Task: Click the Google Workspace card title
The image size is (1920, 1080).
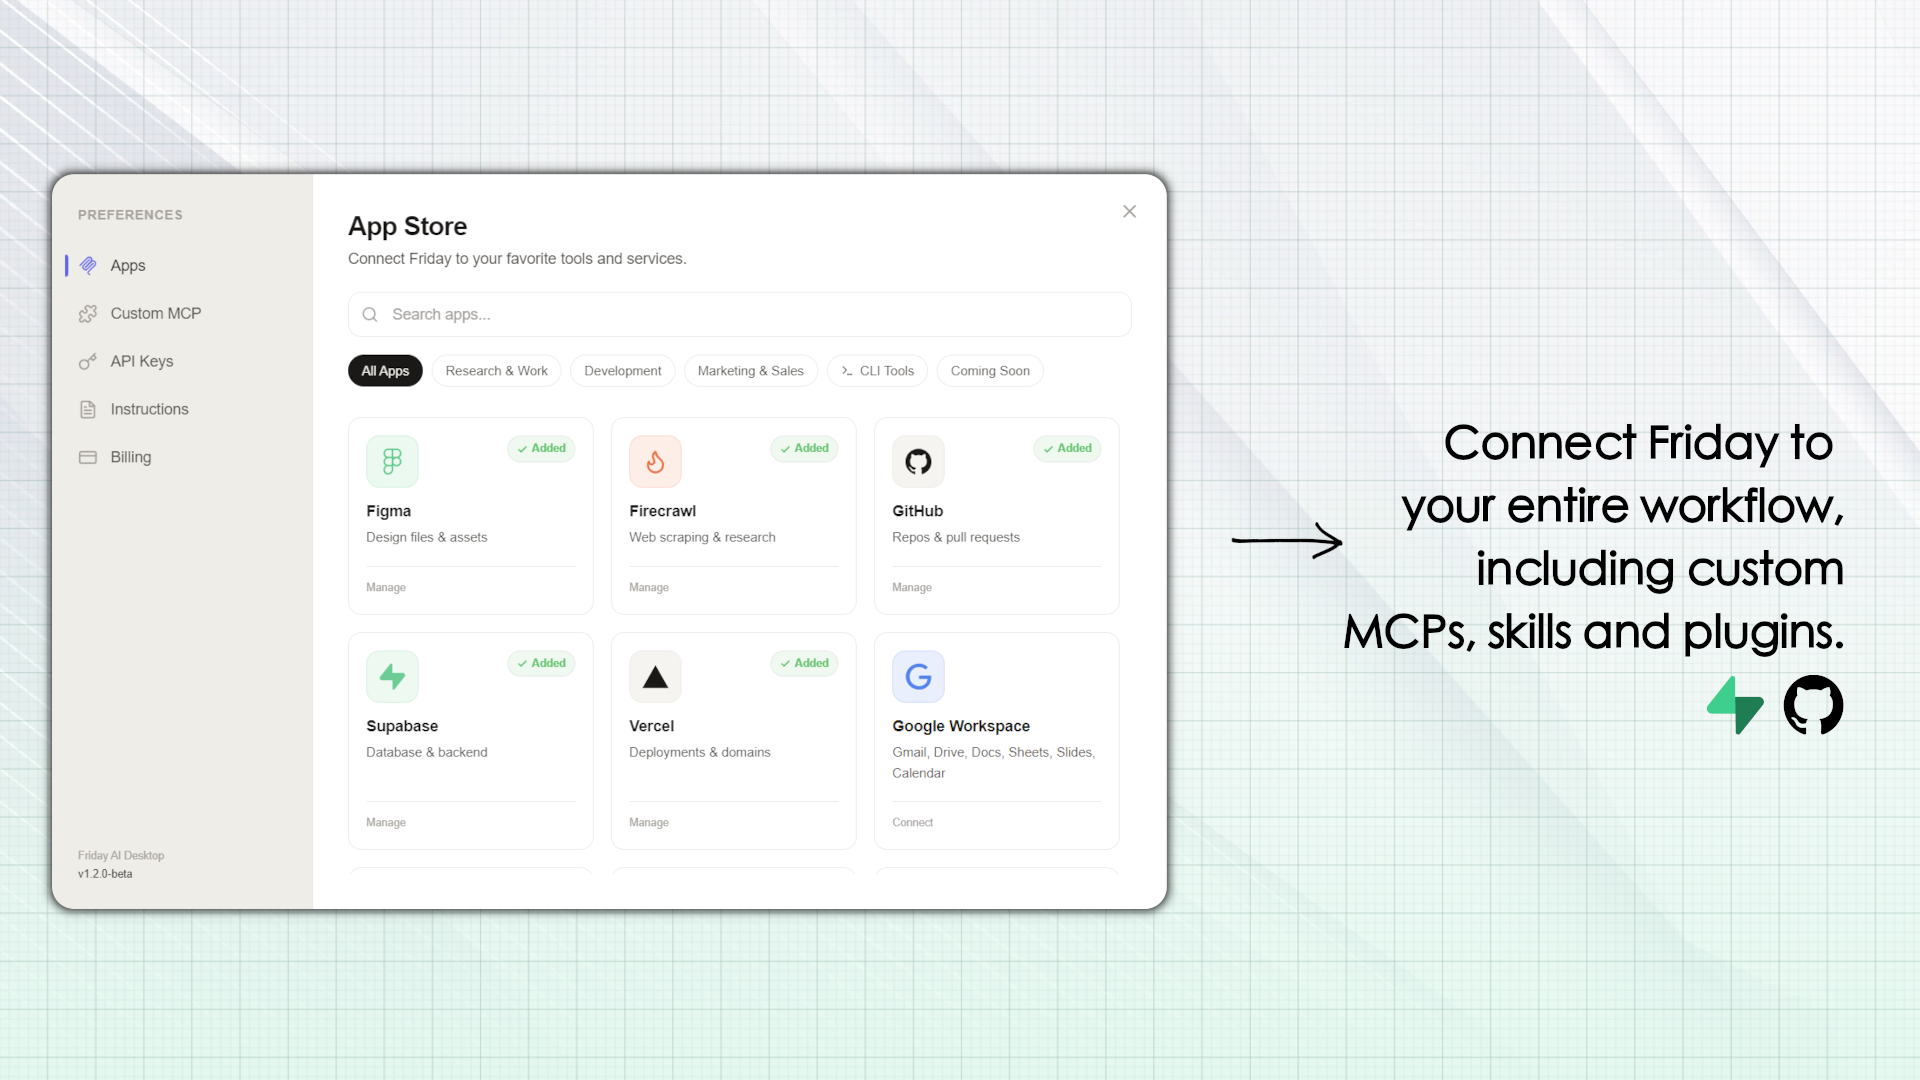Action: point(961,726)
